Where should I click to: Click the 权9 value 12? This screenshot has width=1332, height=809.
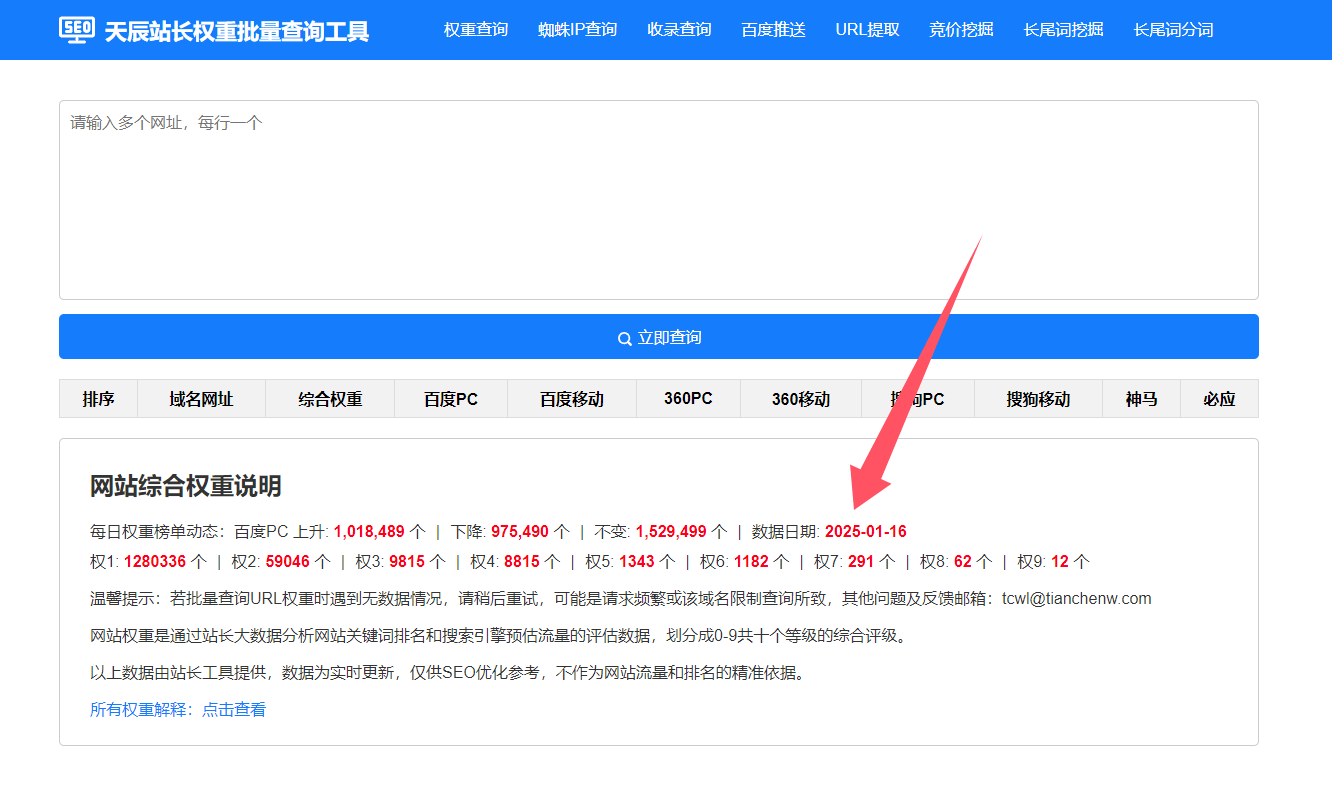pyautogui.click(x=1060, y=561)
